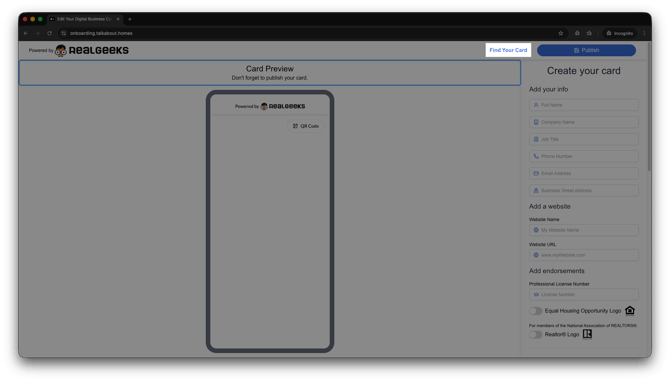This screenshot has height=382, width=670.
Task: Enable Equal Housing Opportunity Logo toggle
Action: point(535,311)
